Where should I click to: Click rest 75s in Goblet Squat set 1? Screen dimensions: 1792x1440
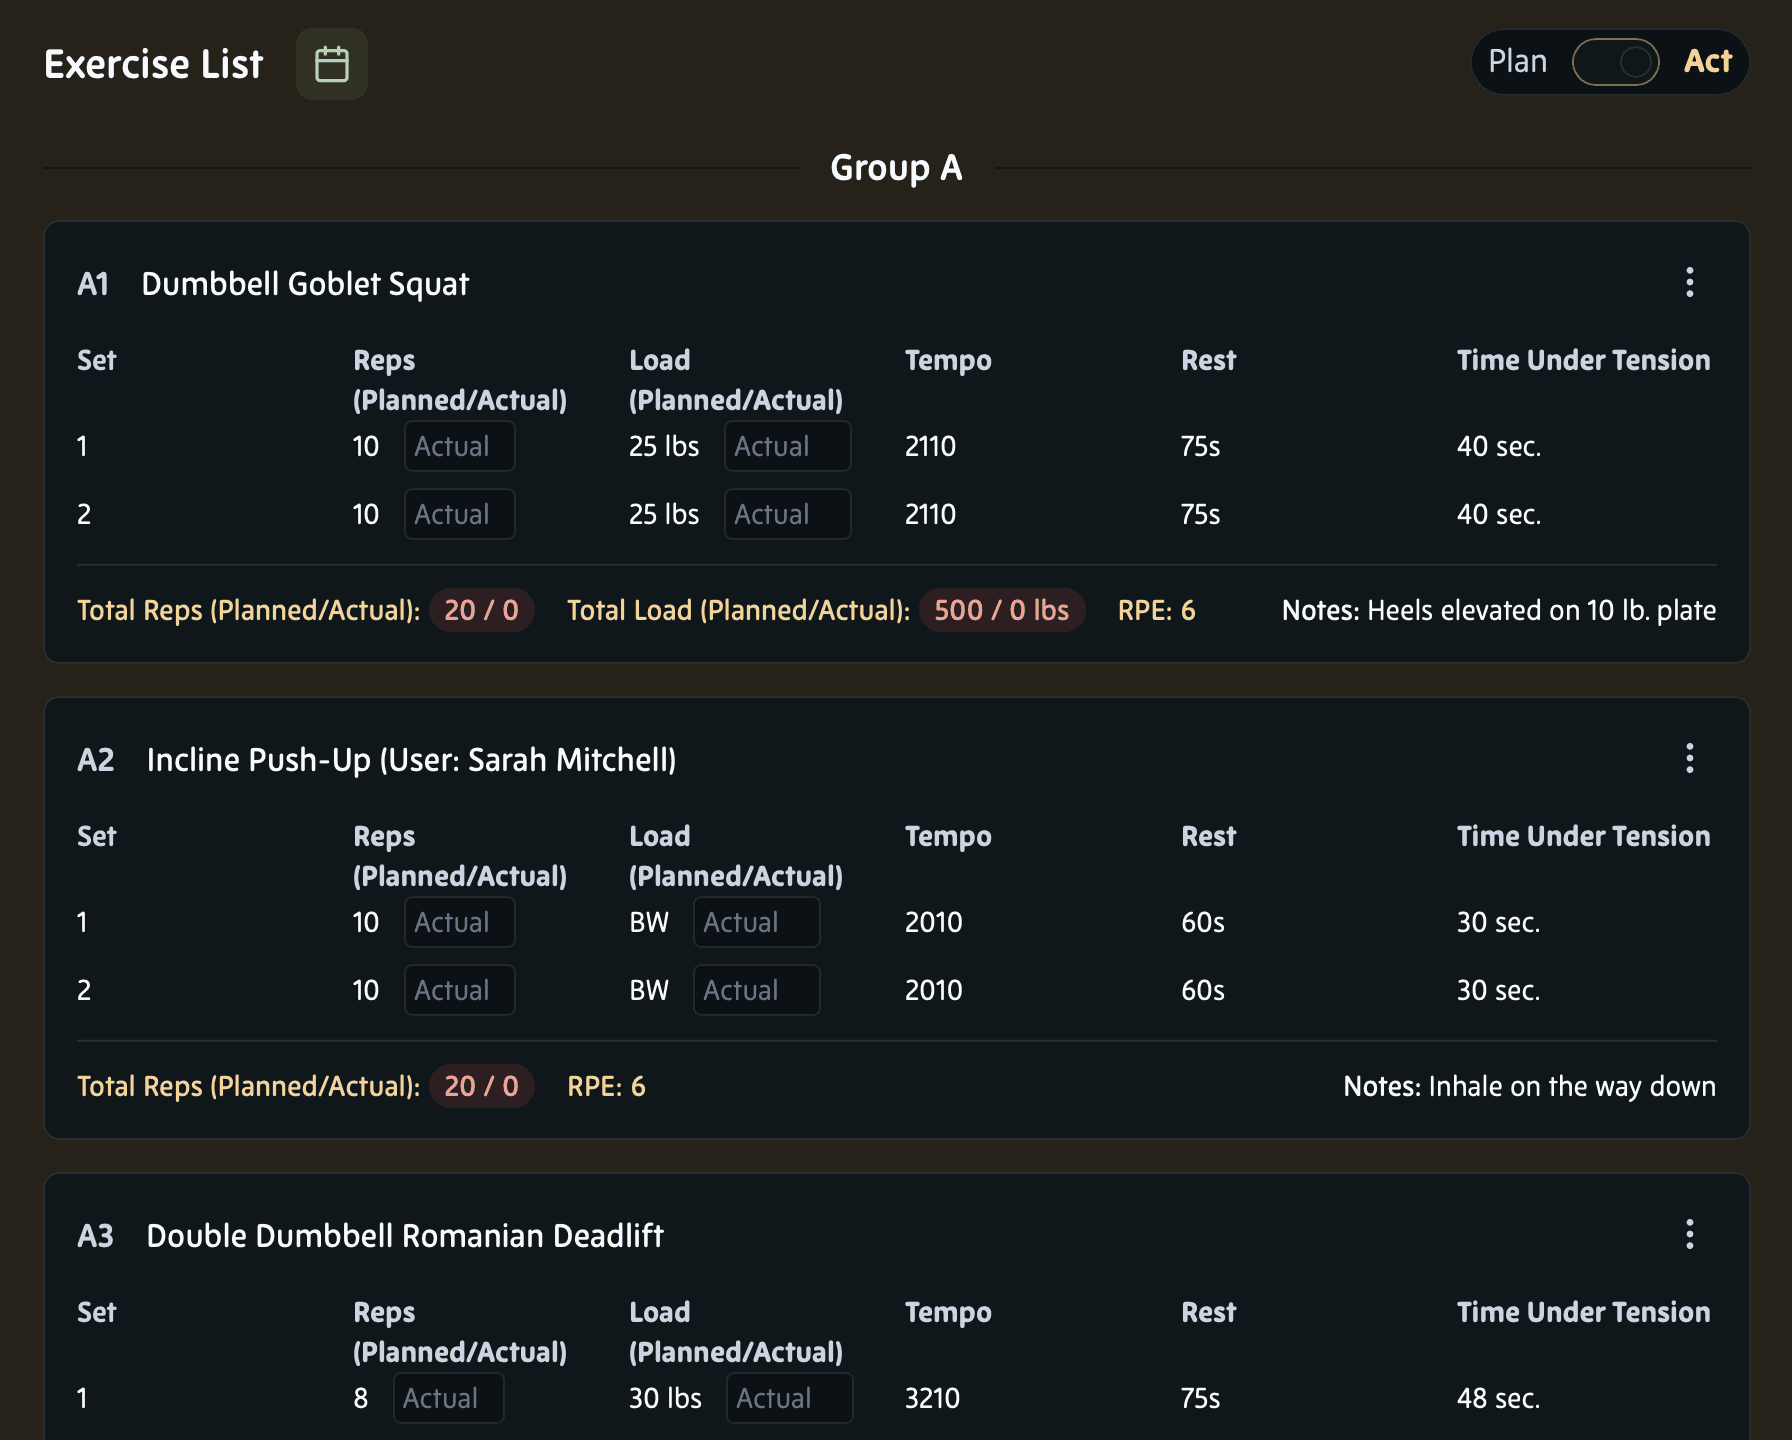click(1200, 446)
